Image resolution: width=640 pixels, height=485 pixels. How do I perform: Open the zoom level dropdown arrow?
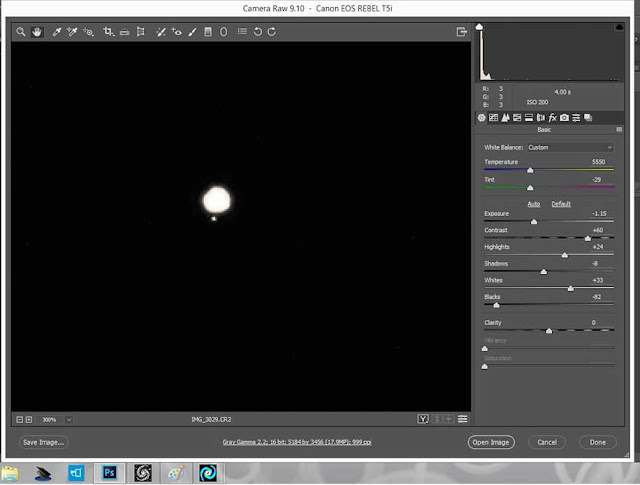(69, 419)
